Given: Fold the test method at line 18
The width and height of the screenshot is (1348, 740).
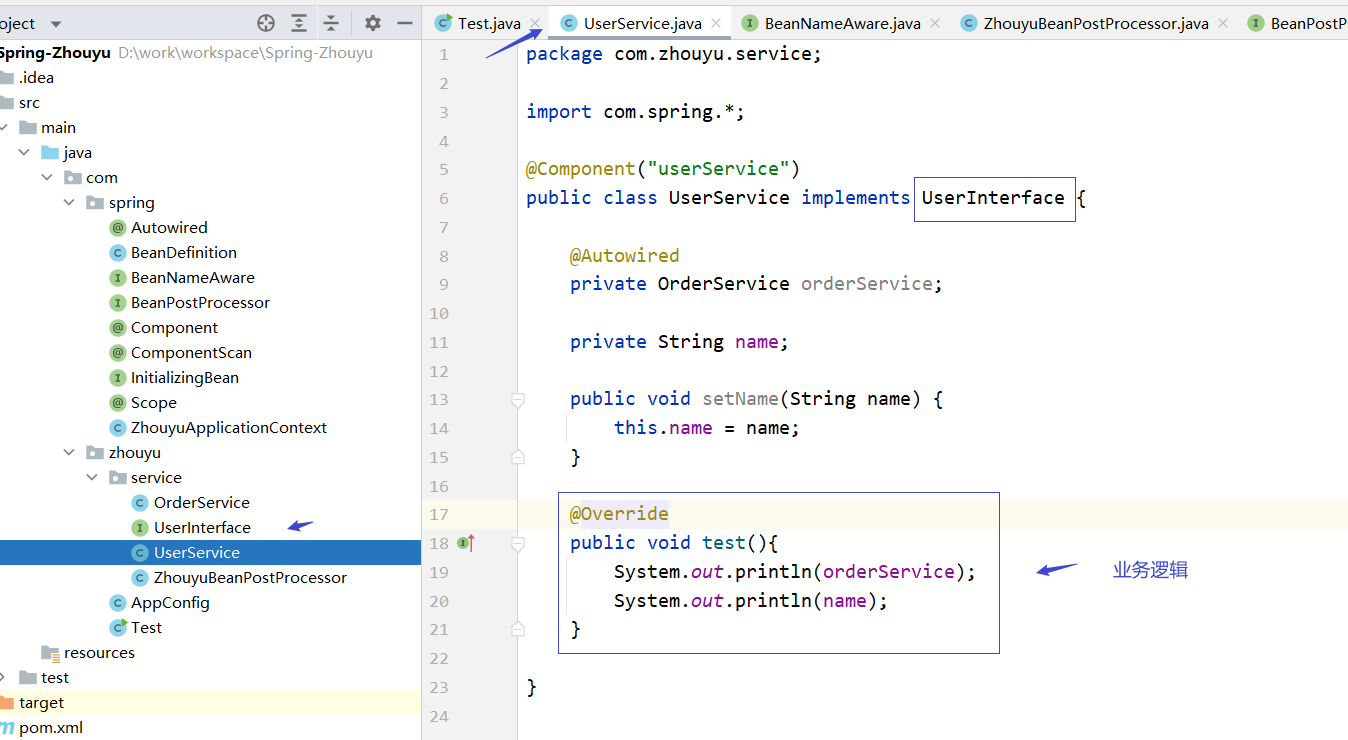Looking at the screenshot, I should click(517, 543).
